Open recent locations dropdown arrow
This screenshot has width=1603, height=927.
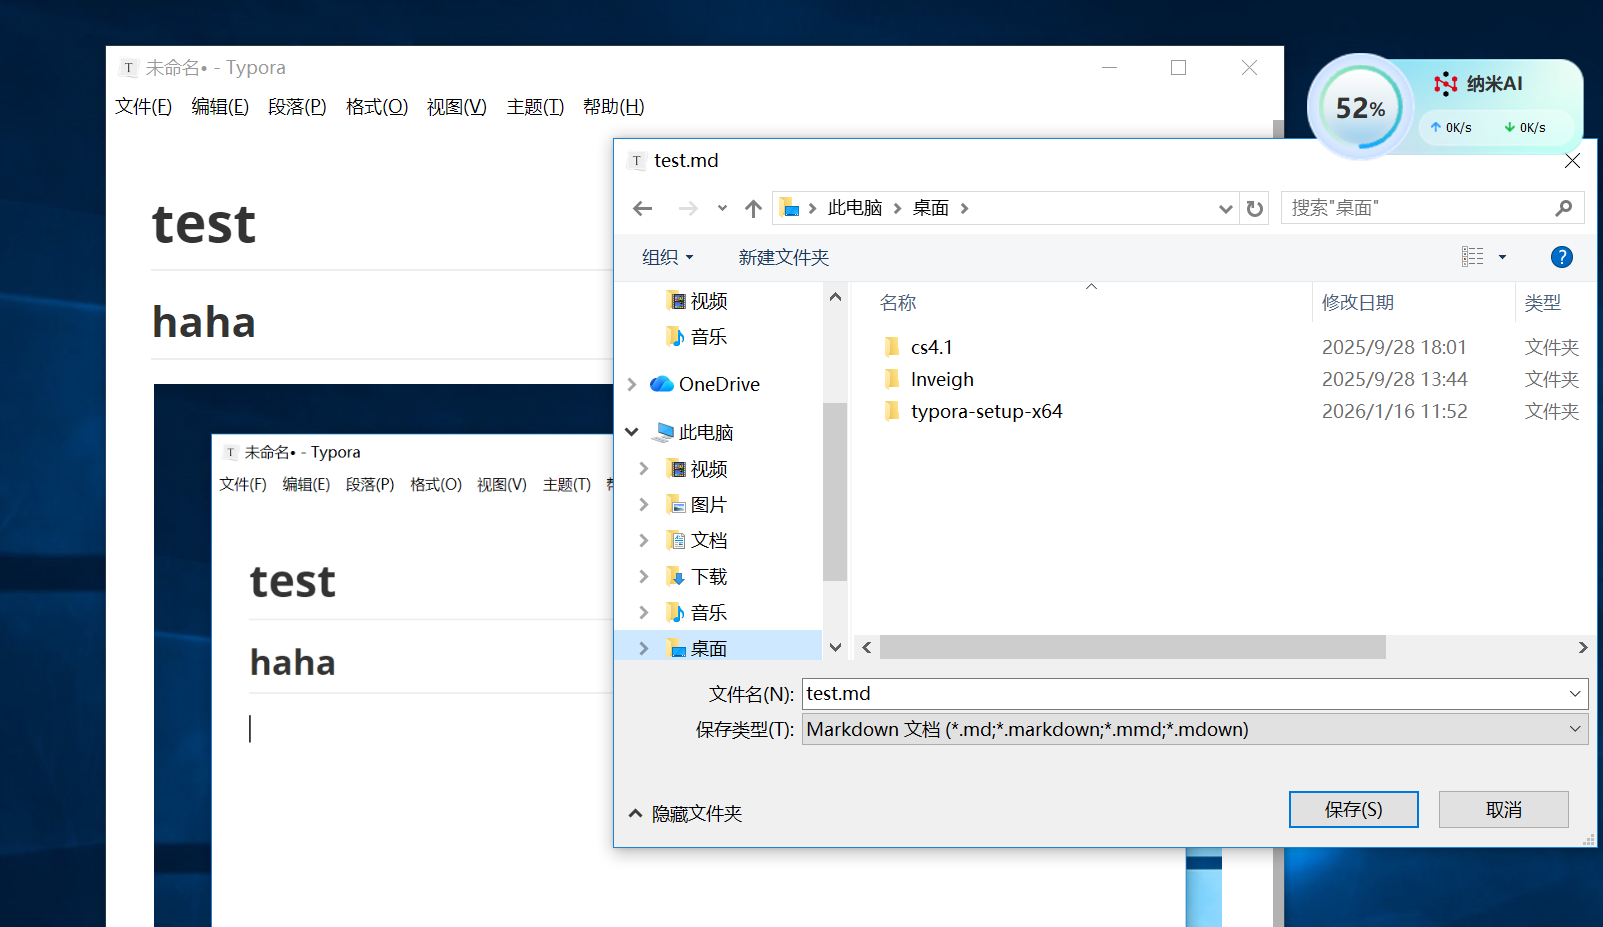pyautogui.click(x=722, y=208)
